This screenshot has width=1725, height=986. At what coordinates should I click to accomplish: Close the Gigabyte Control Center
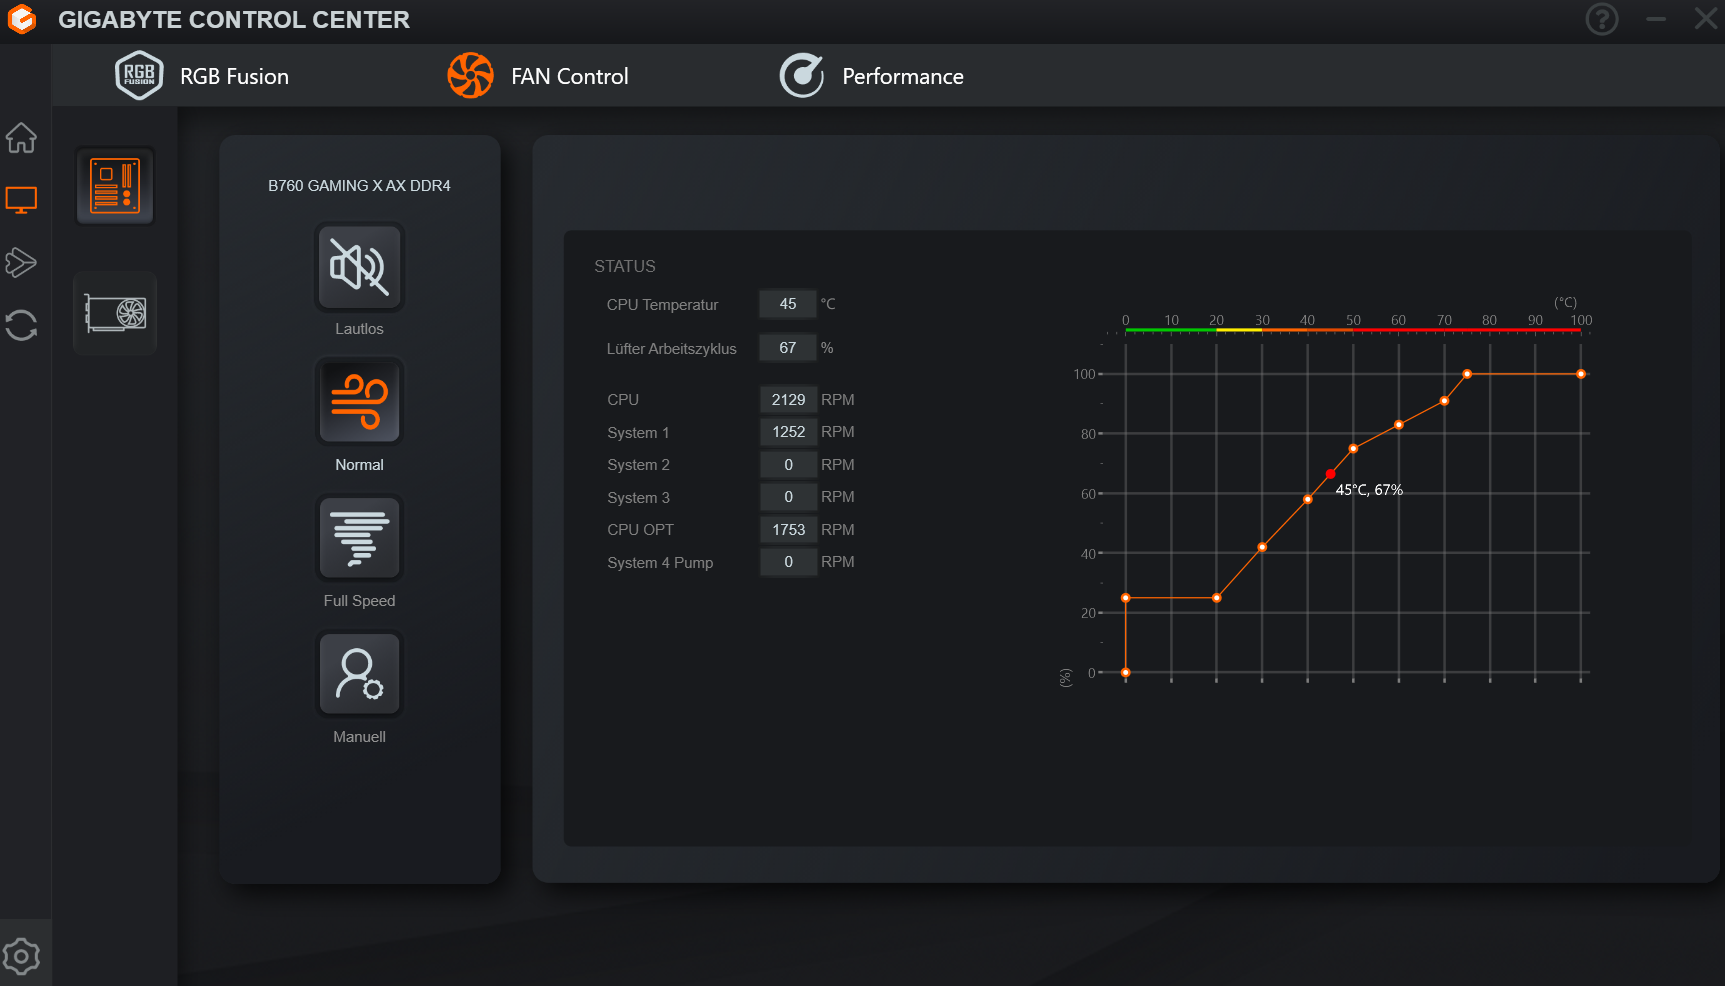tap(1706, 19)
